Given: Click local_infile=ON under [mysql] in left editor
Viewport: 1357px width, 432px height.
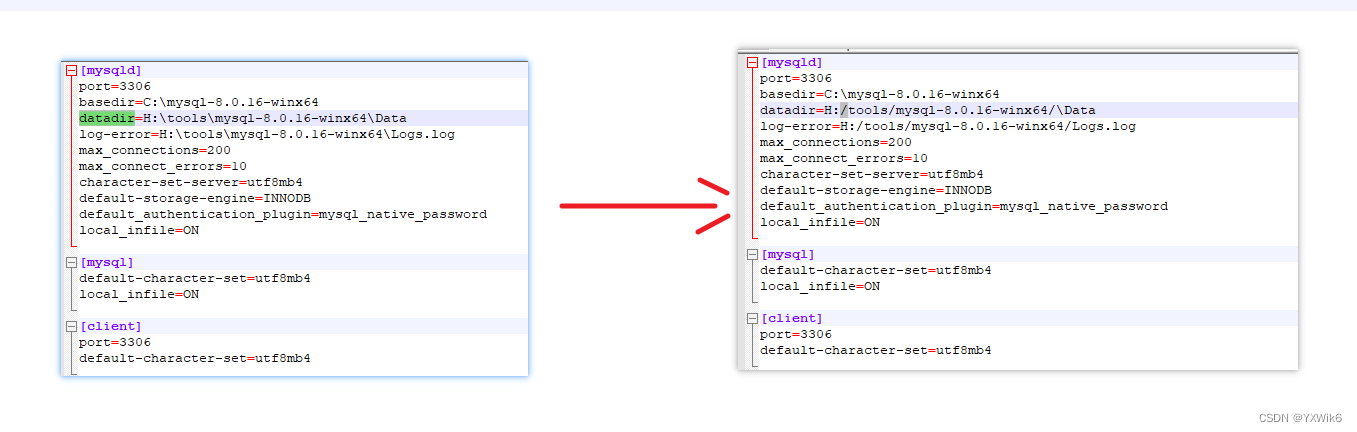Looking at the screenshot, I should (139, 294).
